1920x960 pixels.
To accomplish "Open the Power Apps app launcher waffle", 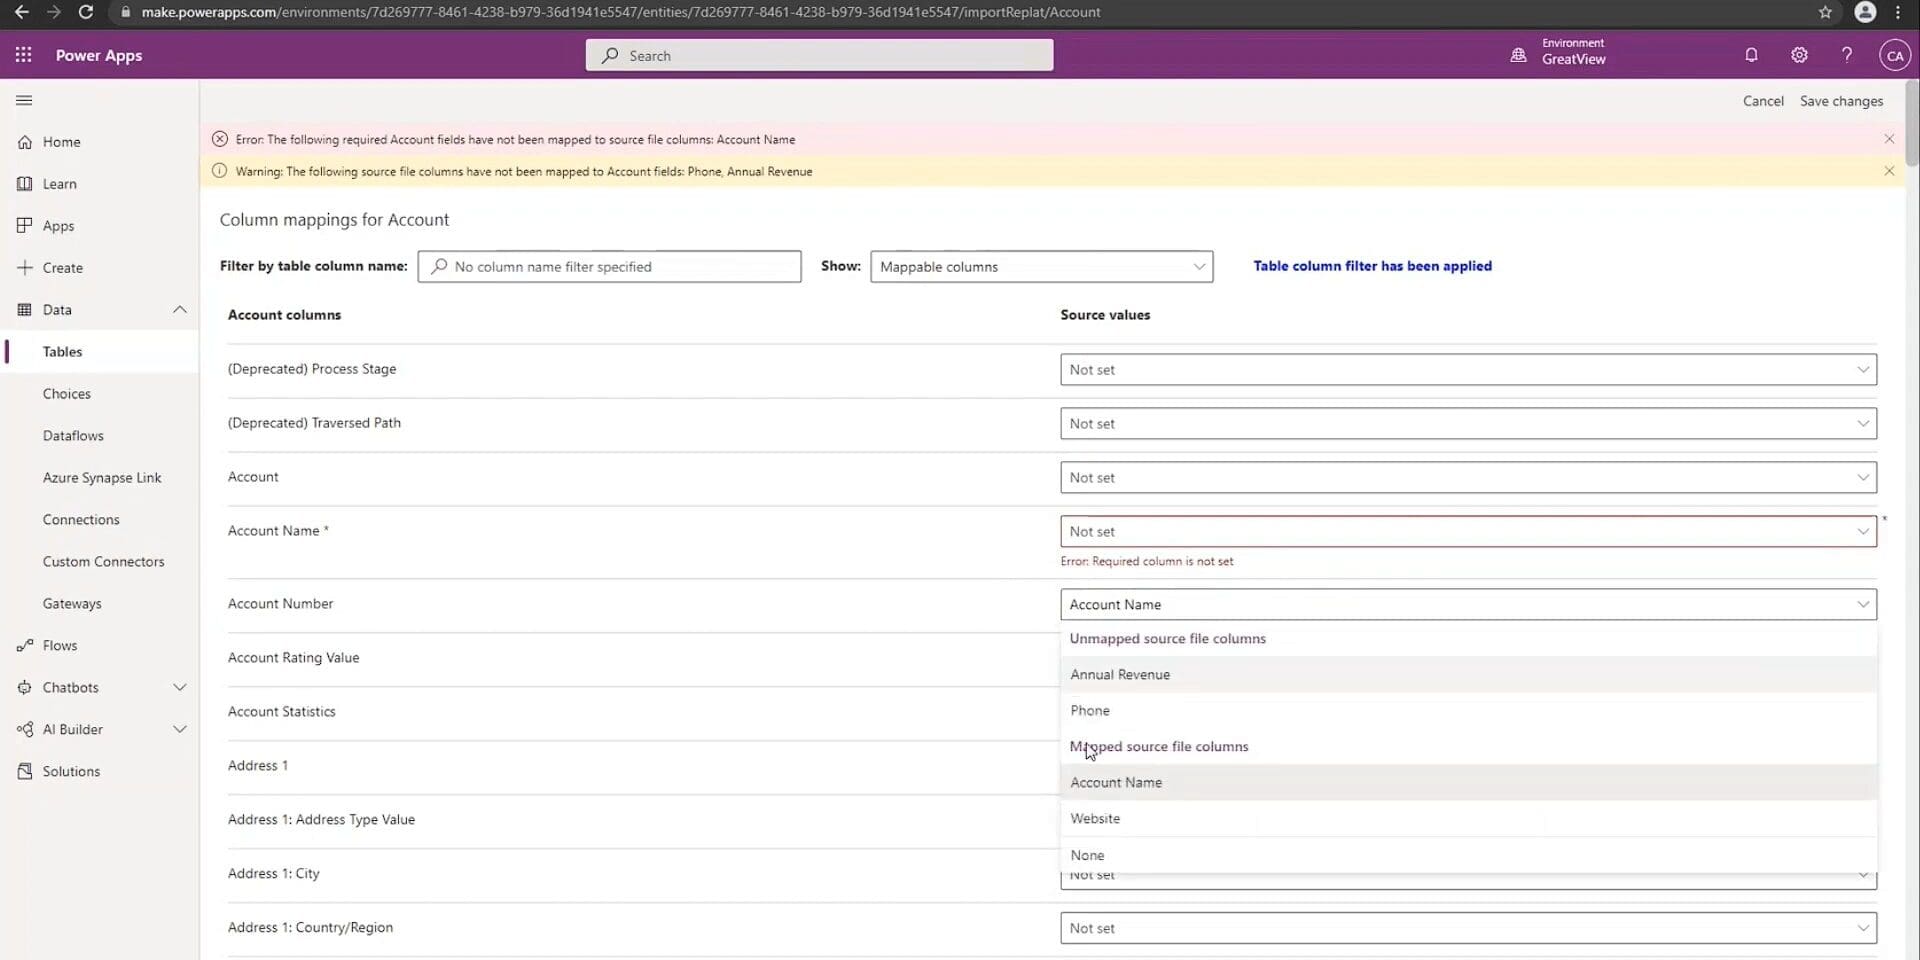I will (23, 55).
